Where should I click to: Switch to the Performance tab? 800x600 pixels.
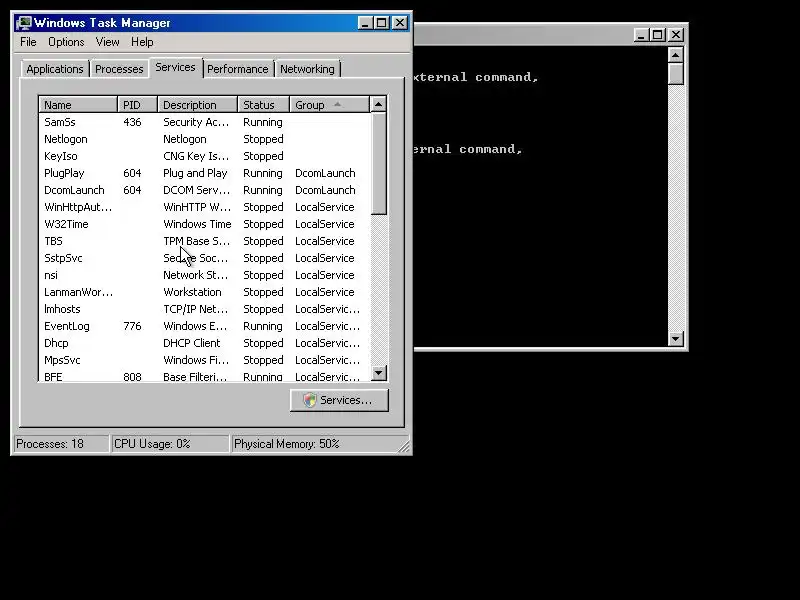[x=237, y=69]
